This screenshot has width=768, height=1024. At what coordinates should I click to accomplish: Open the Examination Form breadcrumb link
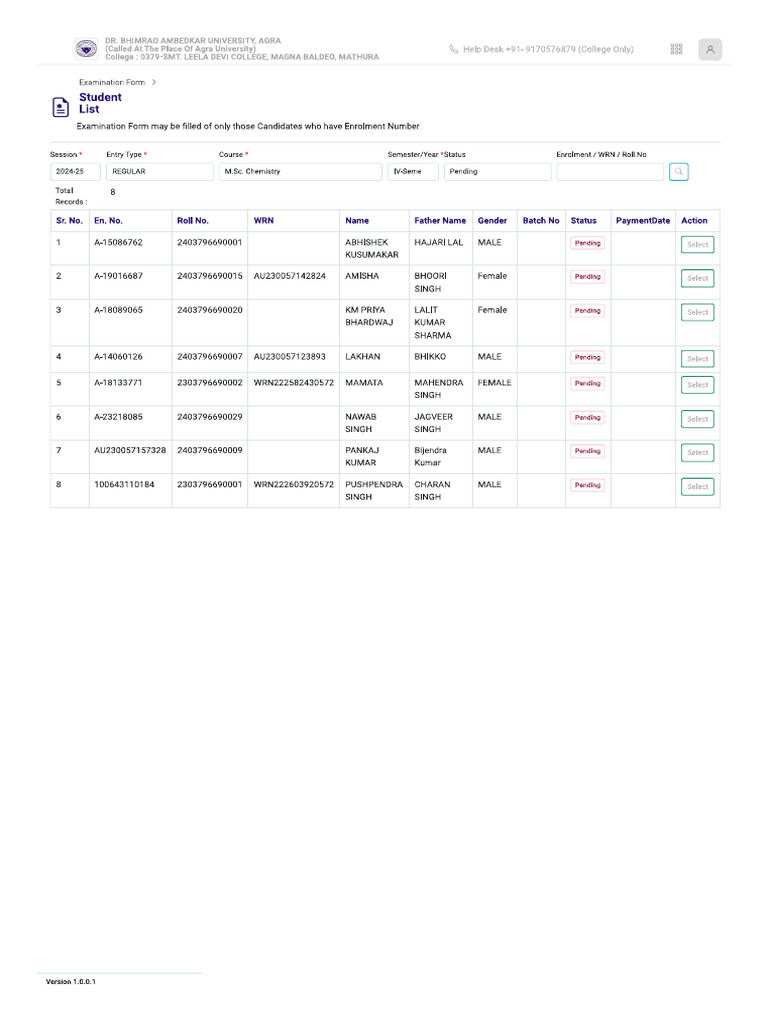(112, 82)
